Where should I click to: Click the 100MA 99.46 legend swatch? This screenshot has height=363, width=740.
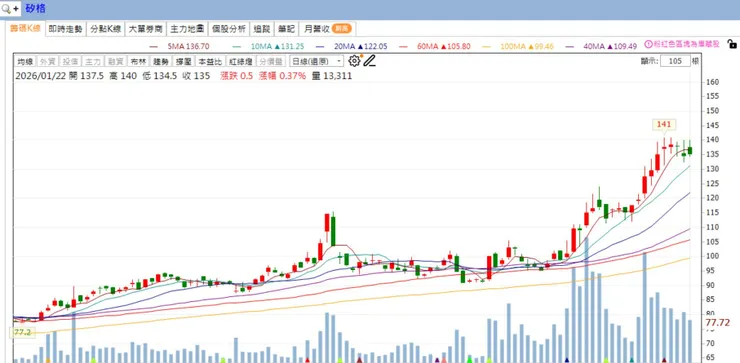point(487,46)
